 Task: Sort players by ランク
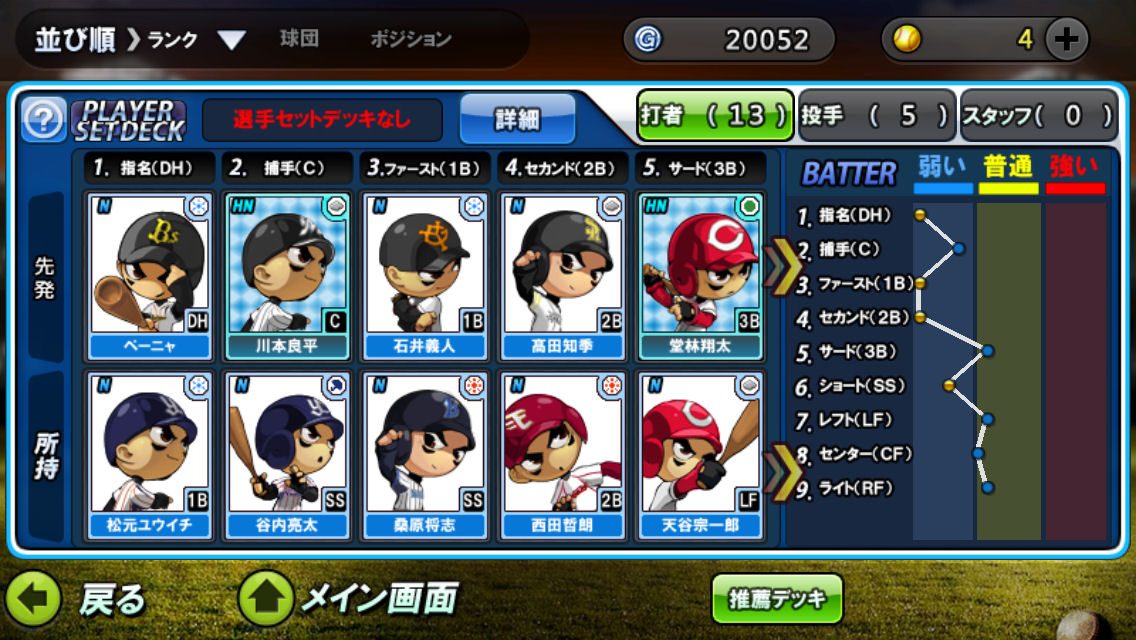point(173,39)
